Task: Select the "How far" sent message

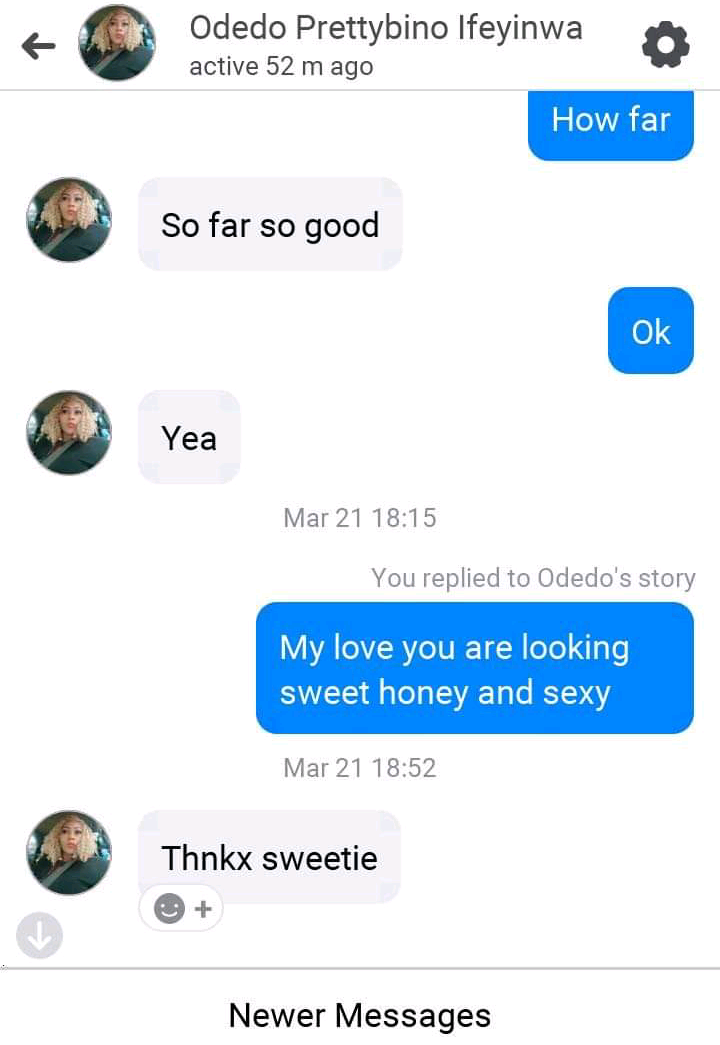Action: (x=610, y=122)
